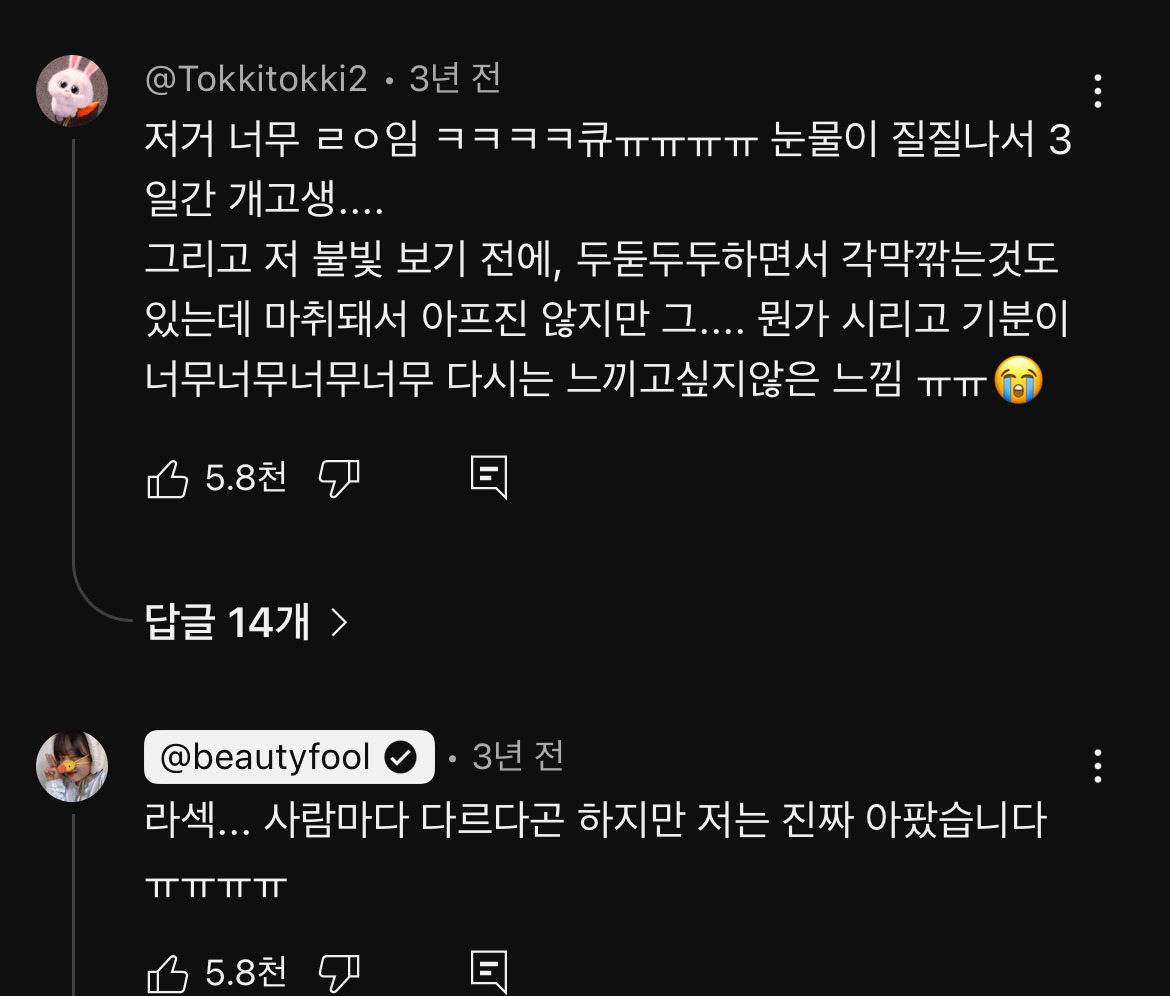The height and width of the screenshot is (996, 1170).
Task: Like the comment by @Tokkitokki2
Action: pyautogui.click(x=167, y=479)
